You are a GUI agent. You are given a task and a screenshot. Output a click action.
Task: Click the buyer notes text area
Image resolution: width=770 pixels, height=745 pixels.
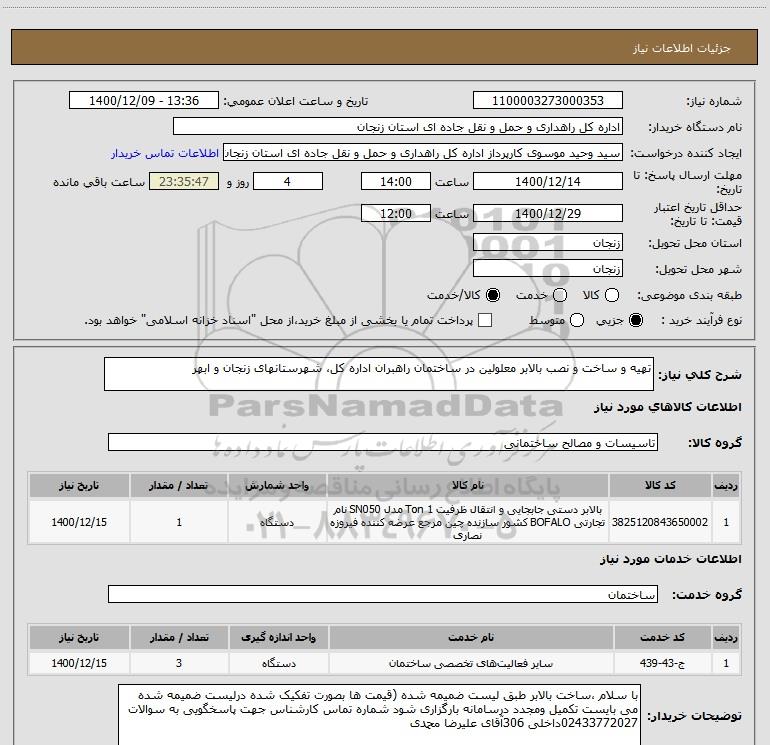(x=379, y=716)
